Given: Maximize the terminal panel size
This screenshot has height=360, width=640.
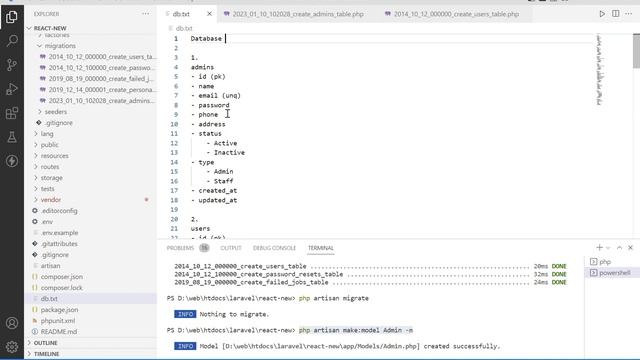Looking at the screenshot, I should [x=619, y=248].
